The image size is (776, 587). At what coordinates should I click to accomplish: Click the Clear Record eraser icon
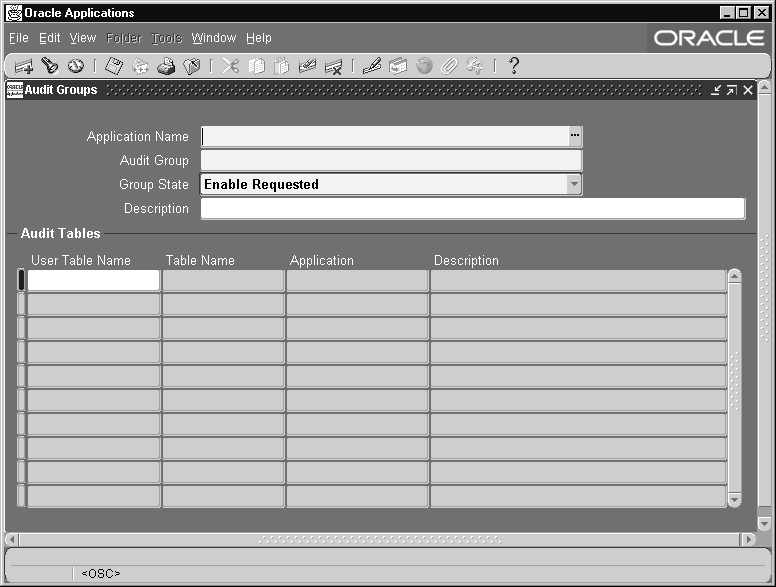click(x=307, y=66)
